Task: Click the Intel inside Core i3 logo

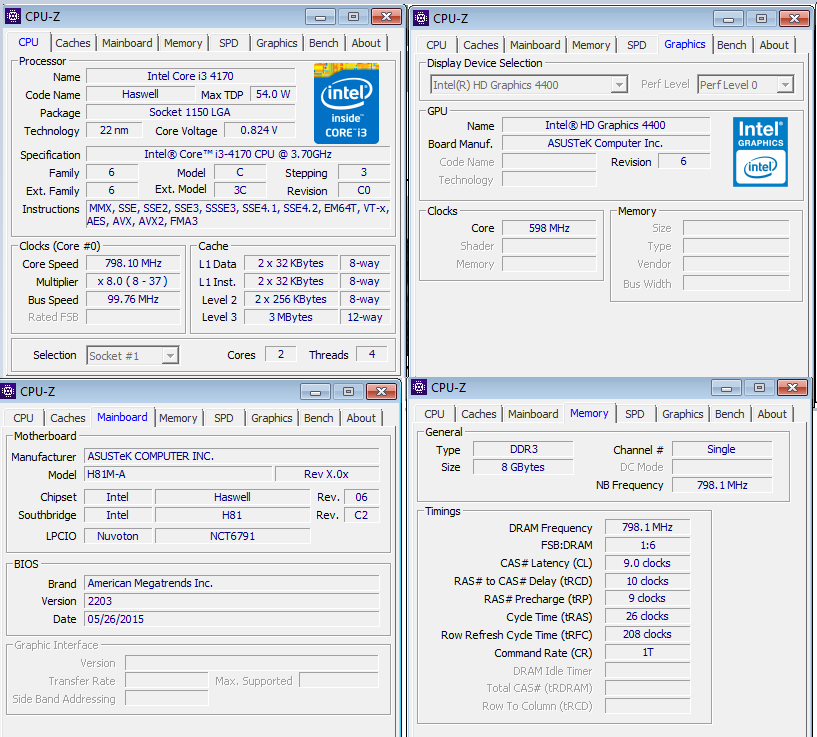Action: pyautogui.click(x=346, y=103)
